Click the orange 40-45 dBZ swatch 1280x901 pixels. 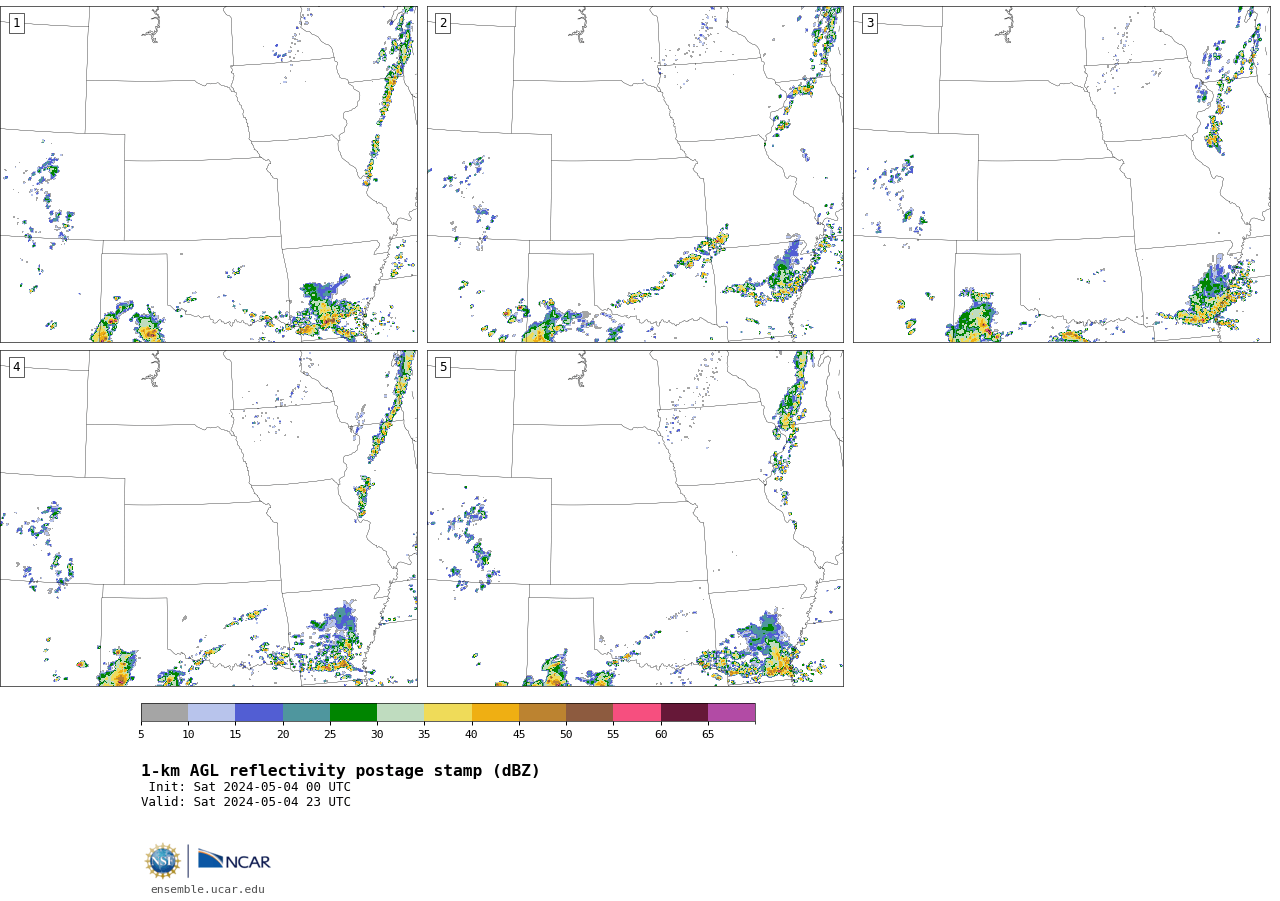tap(495, 713)
